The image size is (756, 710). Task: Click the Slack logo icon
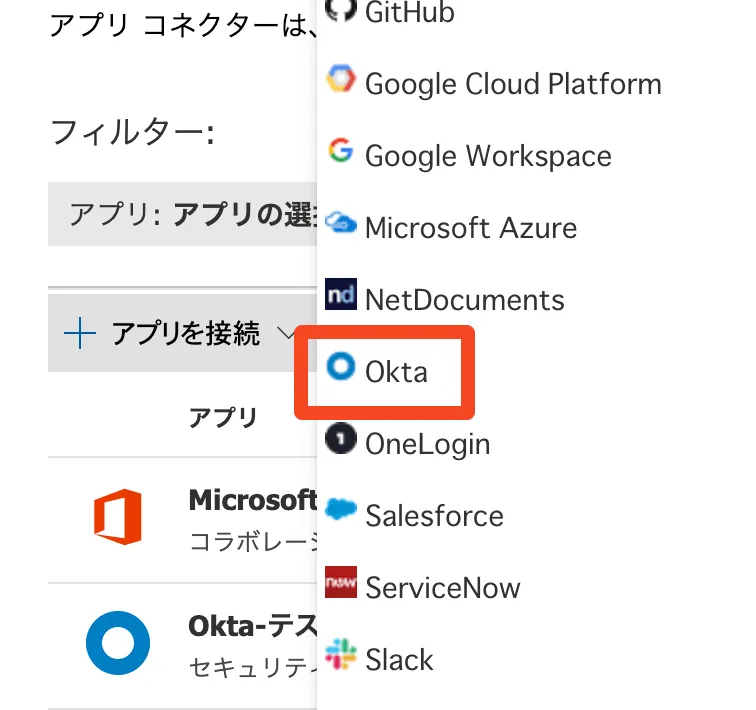341,657
